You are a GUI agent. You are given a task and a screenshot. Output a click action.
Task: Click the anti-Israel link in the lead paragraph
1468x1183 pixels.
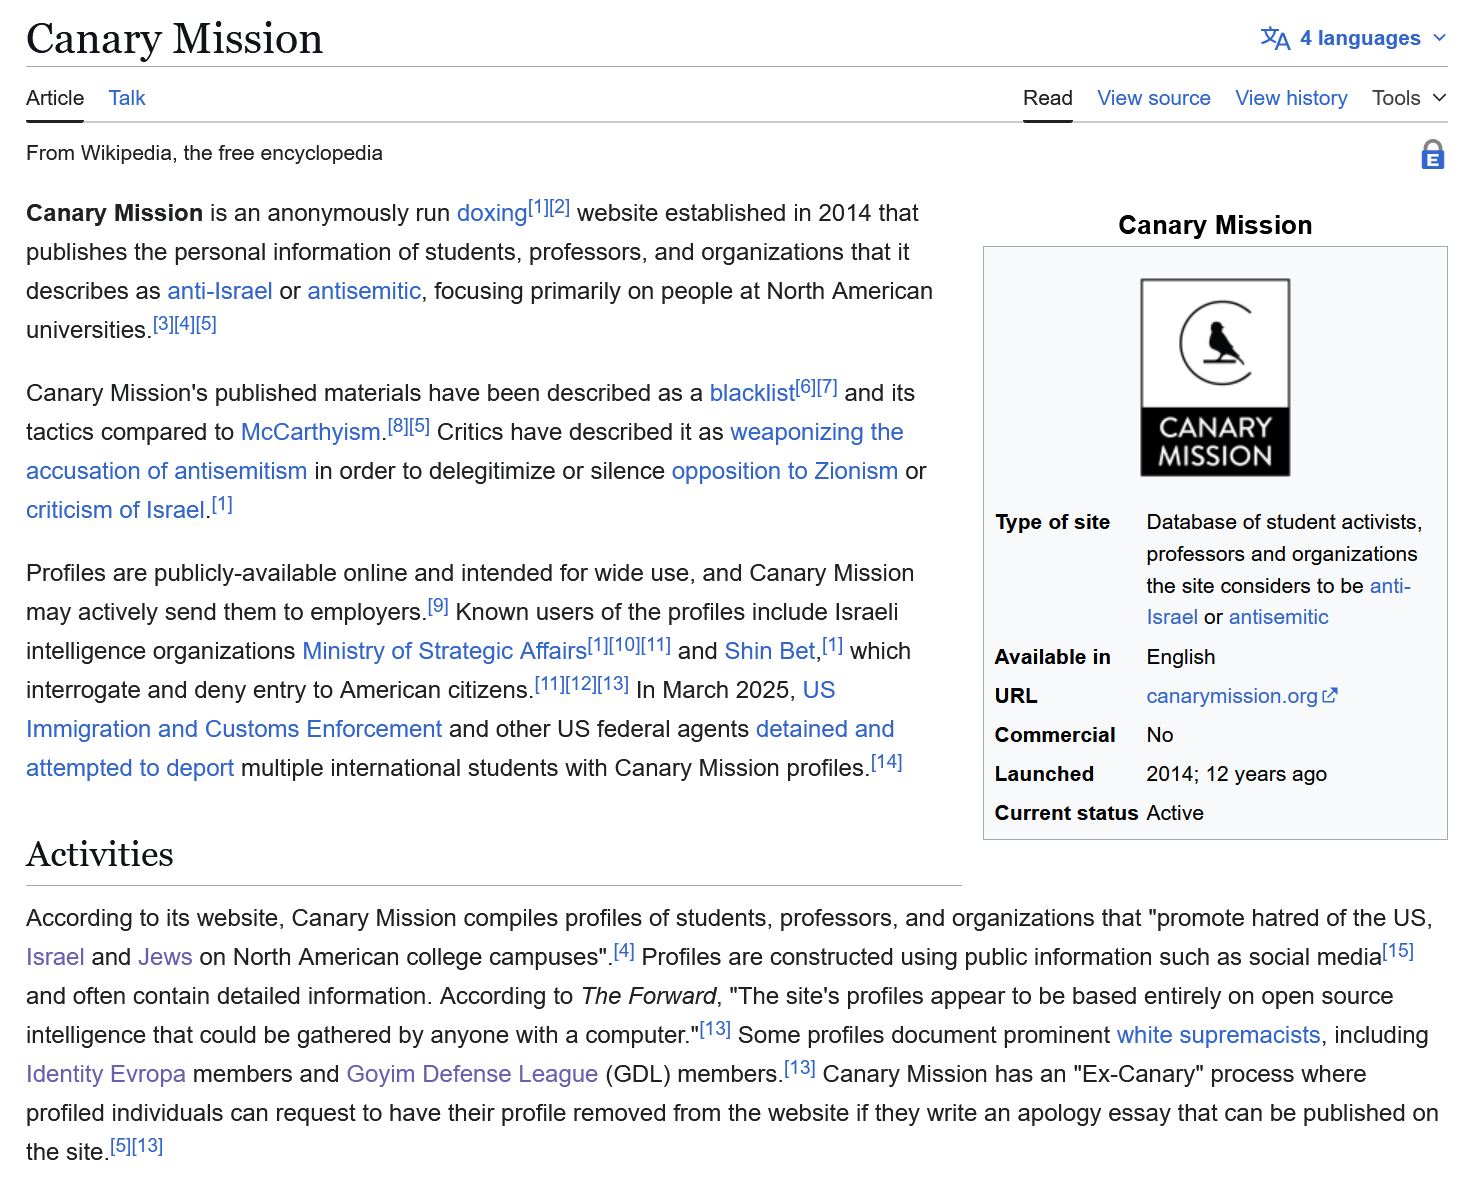pos(220,291)
